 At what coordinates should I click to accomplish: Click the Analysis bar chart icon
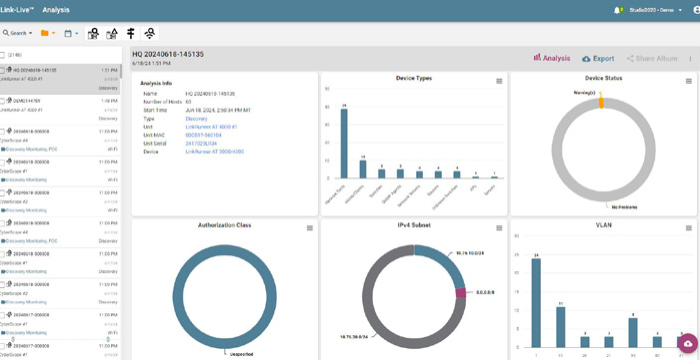pos(537,58)
